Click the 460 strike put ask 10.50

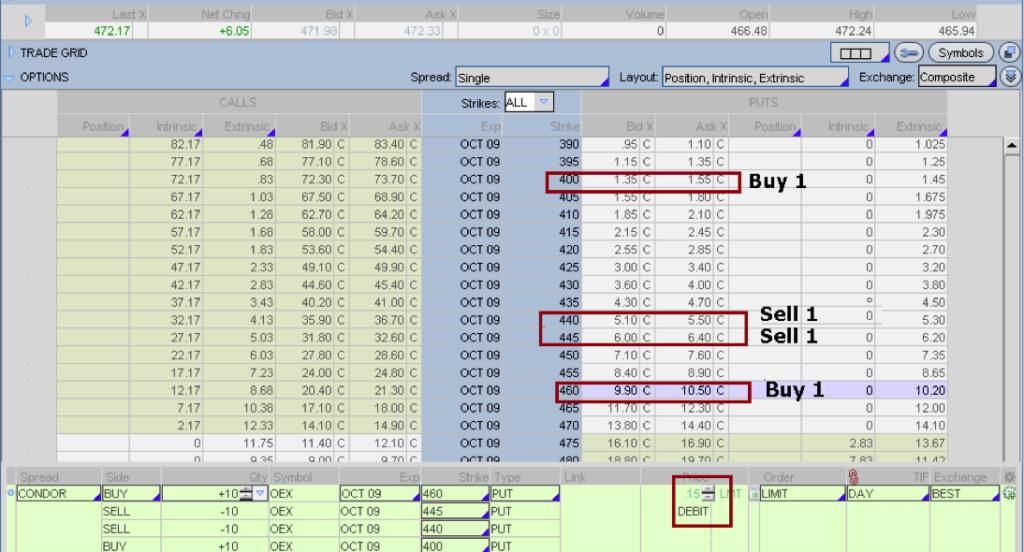(x=696, y=391)
